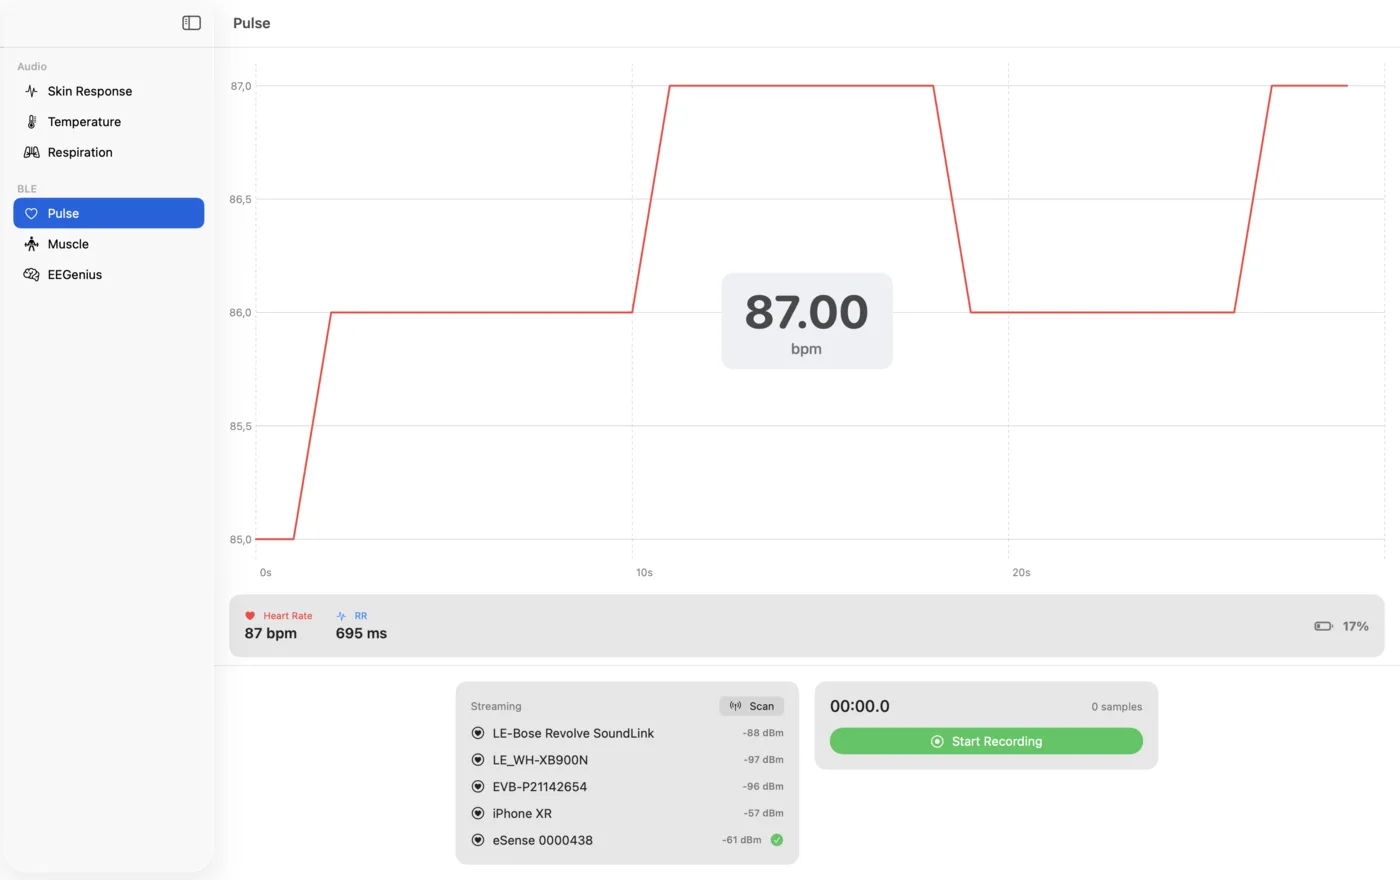Click the green connected checkmark for eSense

tap(777, 840)
